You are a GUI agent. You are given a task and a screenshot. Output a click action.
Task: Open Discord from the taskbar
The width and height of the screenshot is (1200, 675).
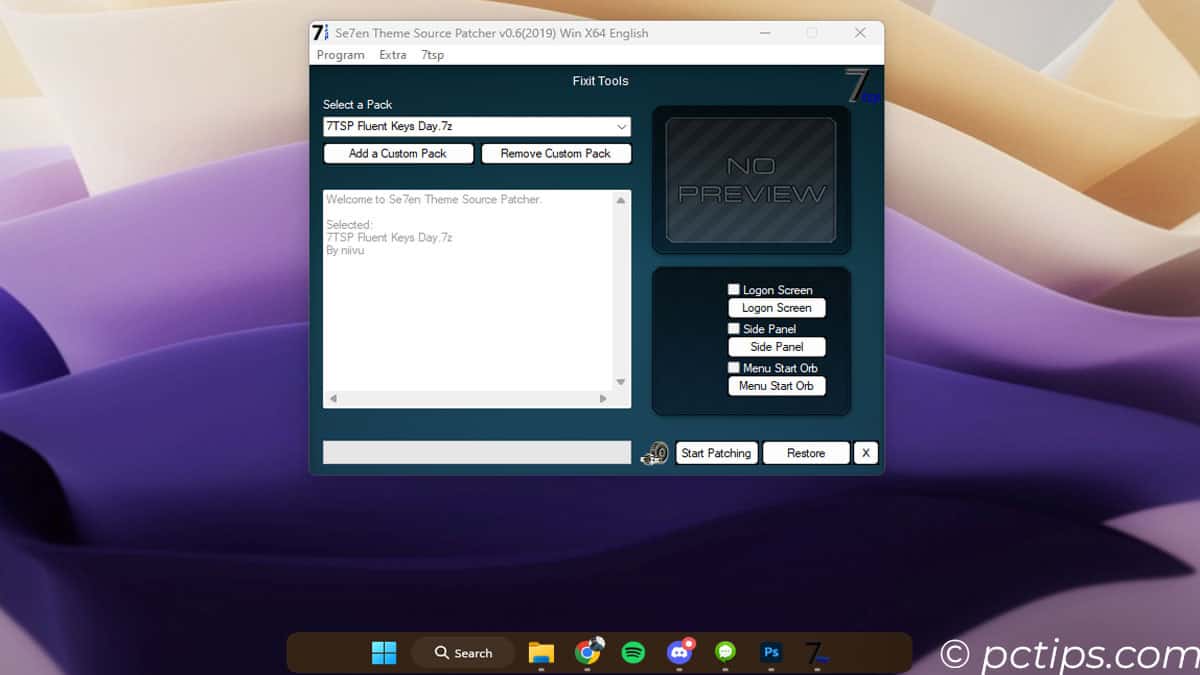(680, 652)
